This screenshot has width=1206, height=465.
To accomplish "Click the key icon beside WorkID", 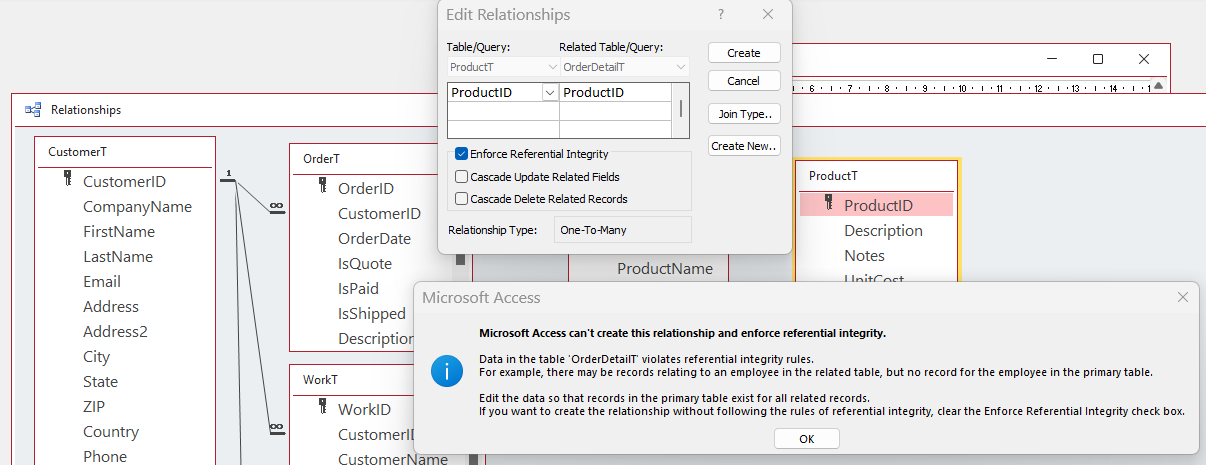I will pos(323,407).
